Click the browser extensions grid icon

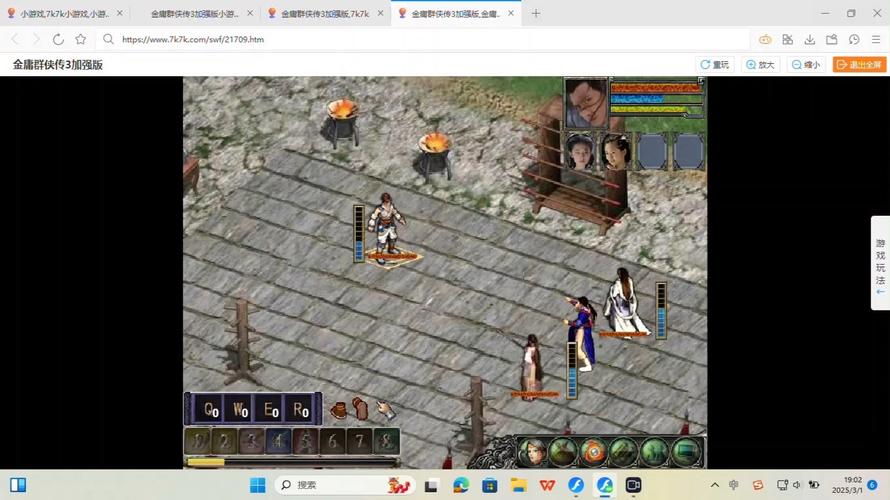pyautogui.click(x=787, y=39)
